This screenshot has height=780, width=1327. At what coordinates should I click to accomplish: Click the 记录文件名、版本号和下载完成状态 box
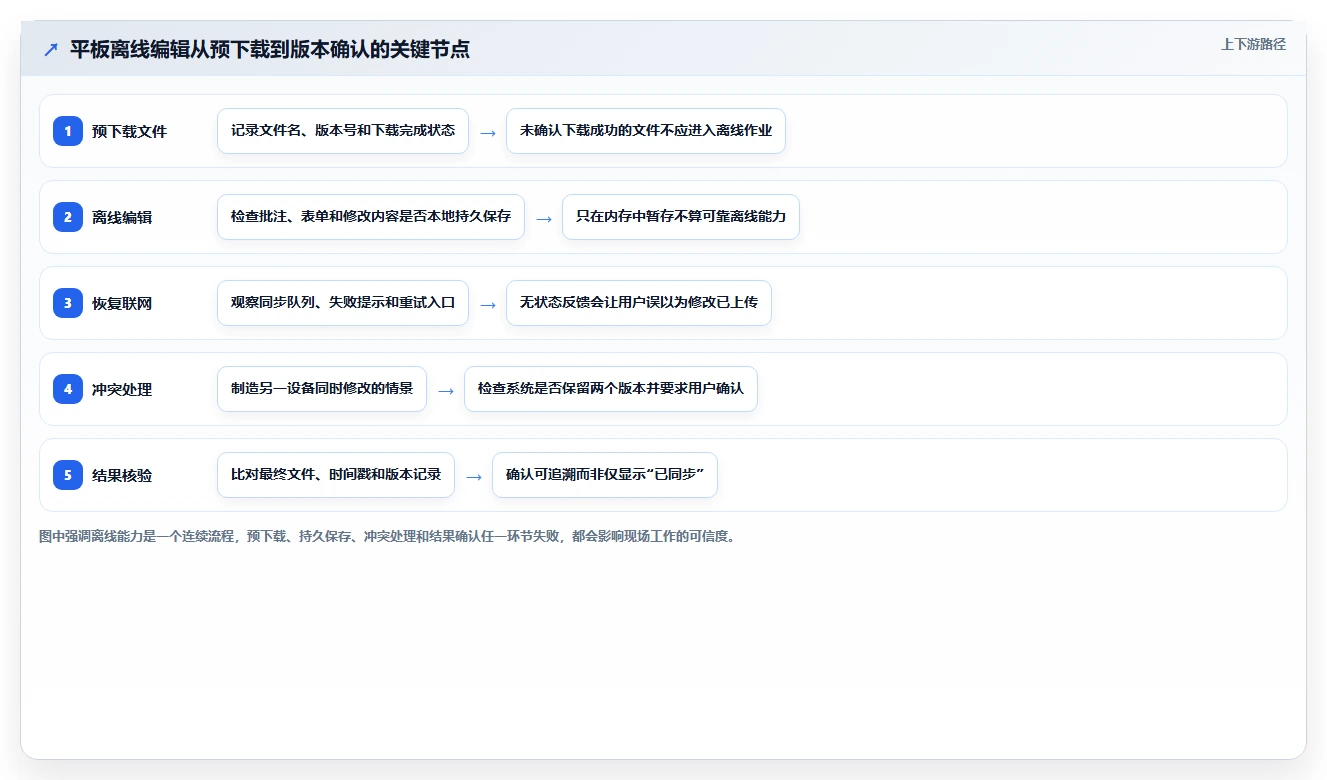[x=343, y=131]
